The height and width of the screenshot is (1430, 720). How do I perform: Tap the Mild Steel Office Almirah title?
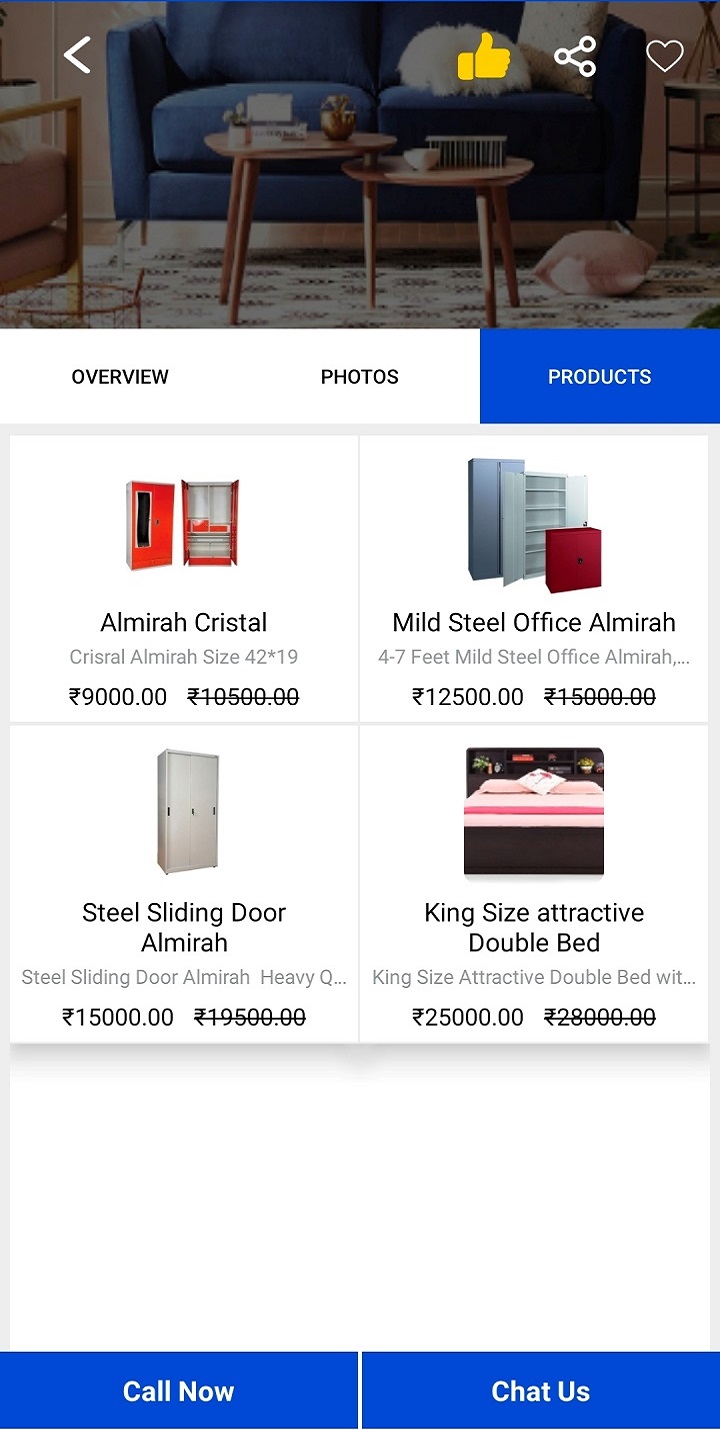tap(534, 622)
